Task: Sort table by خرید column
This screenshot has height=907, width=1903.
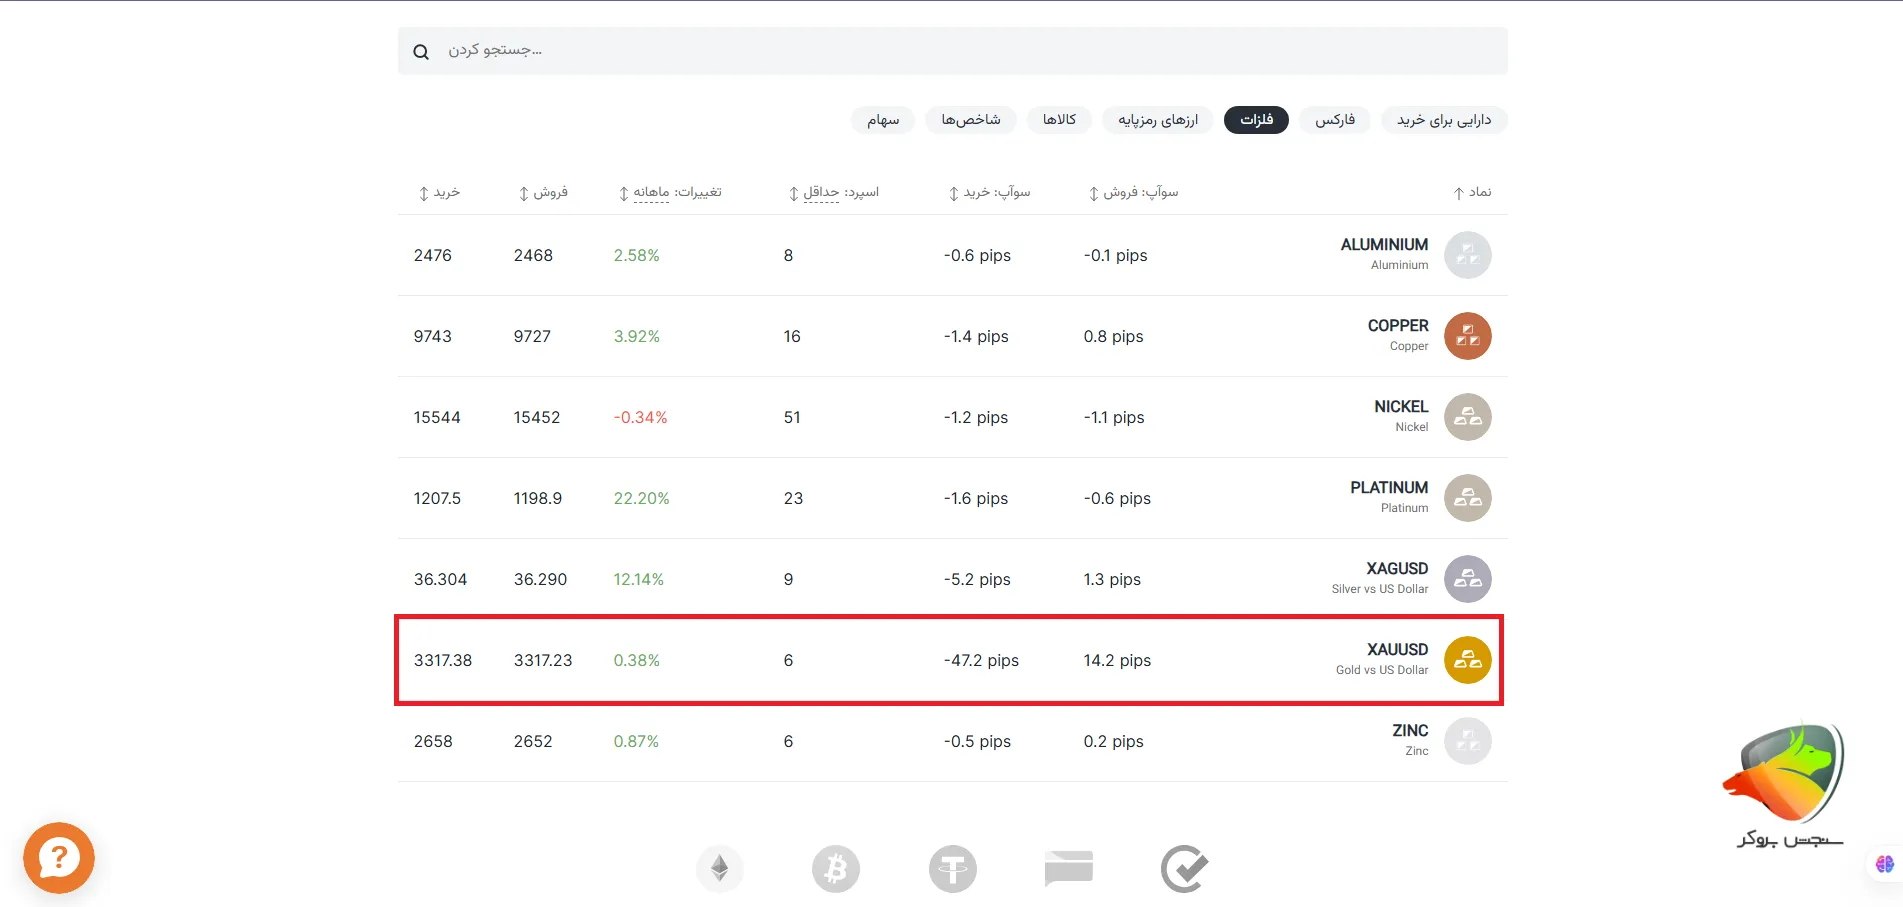Action: tap(439, 192)
